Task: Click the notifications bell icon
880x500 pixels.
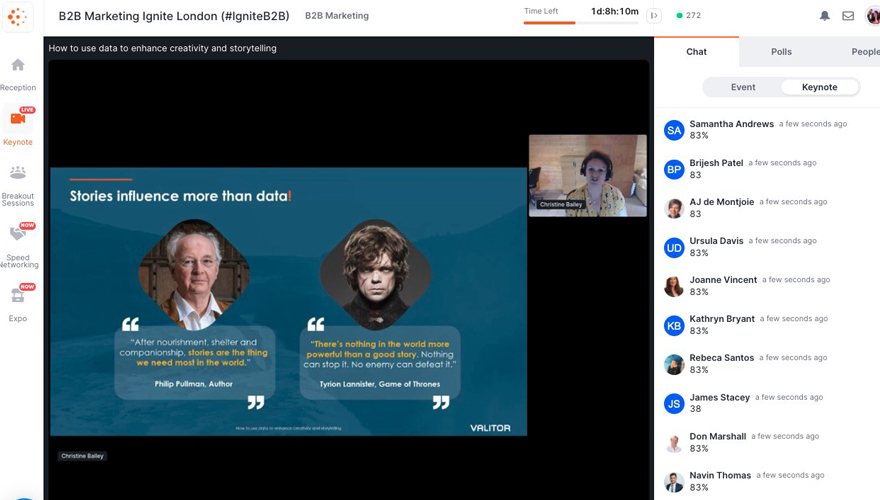Action: (825, 16)
